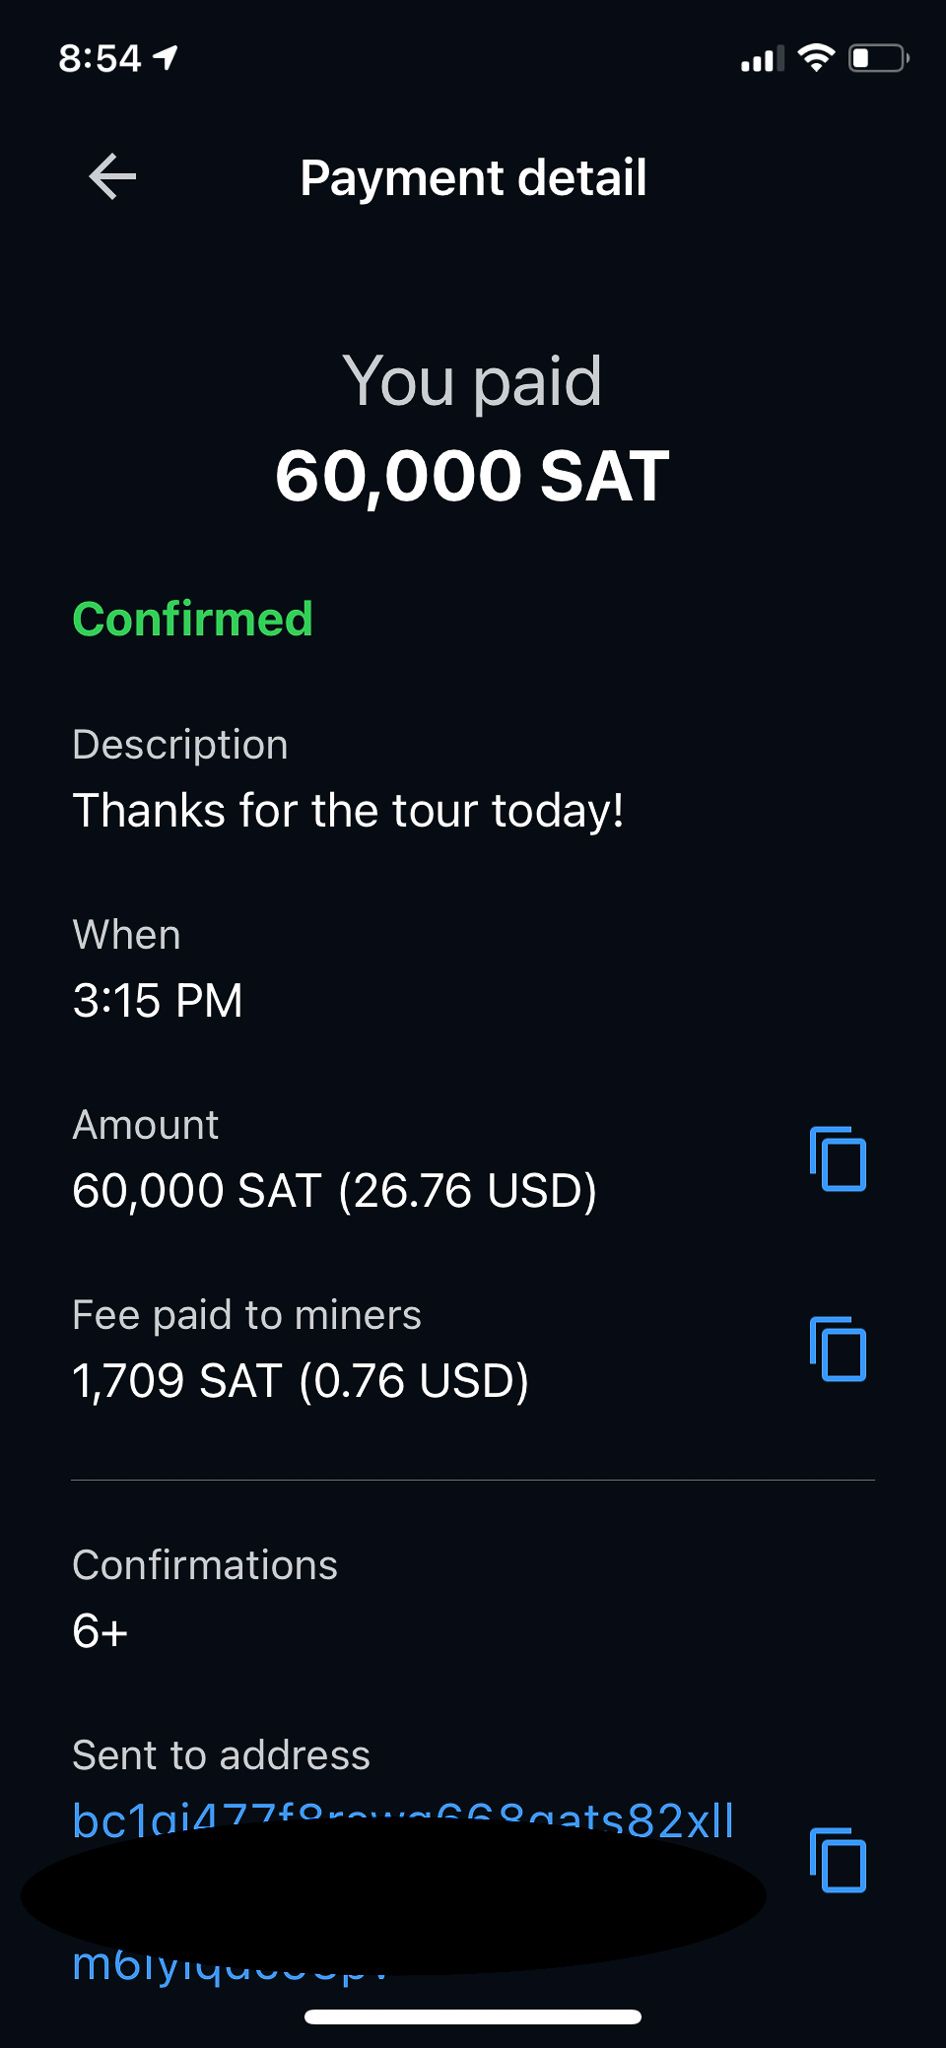Tap the description text about the tour

click(x=348, y=810)
